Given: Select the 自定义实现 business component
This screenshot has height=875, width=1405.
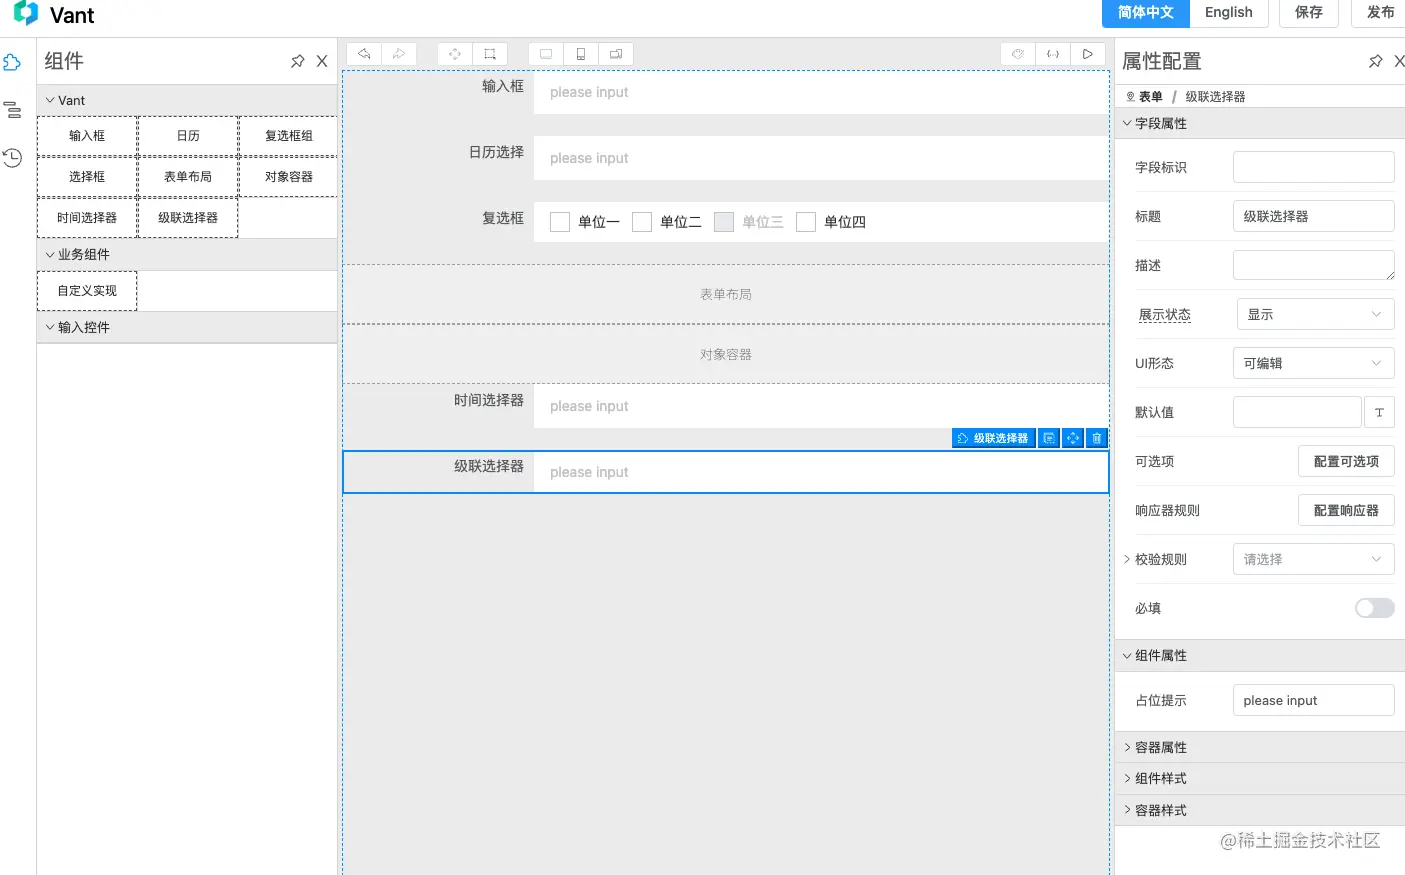Looking at the screenshot, I should click(87, 291).
